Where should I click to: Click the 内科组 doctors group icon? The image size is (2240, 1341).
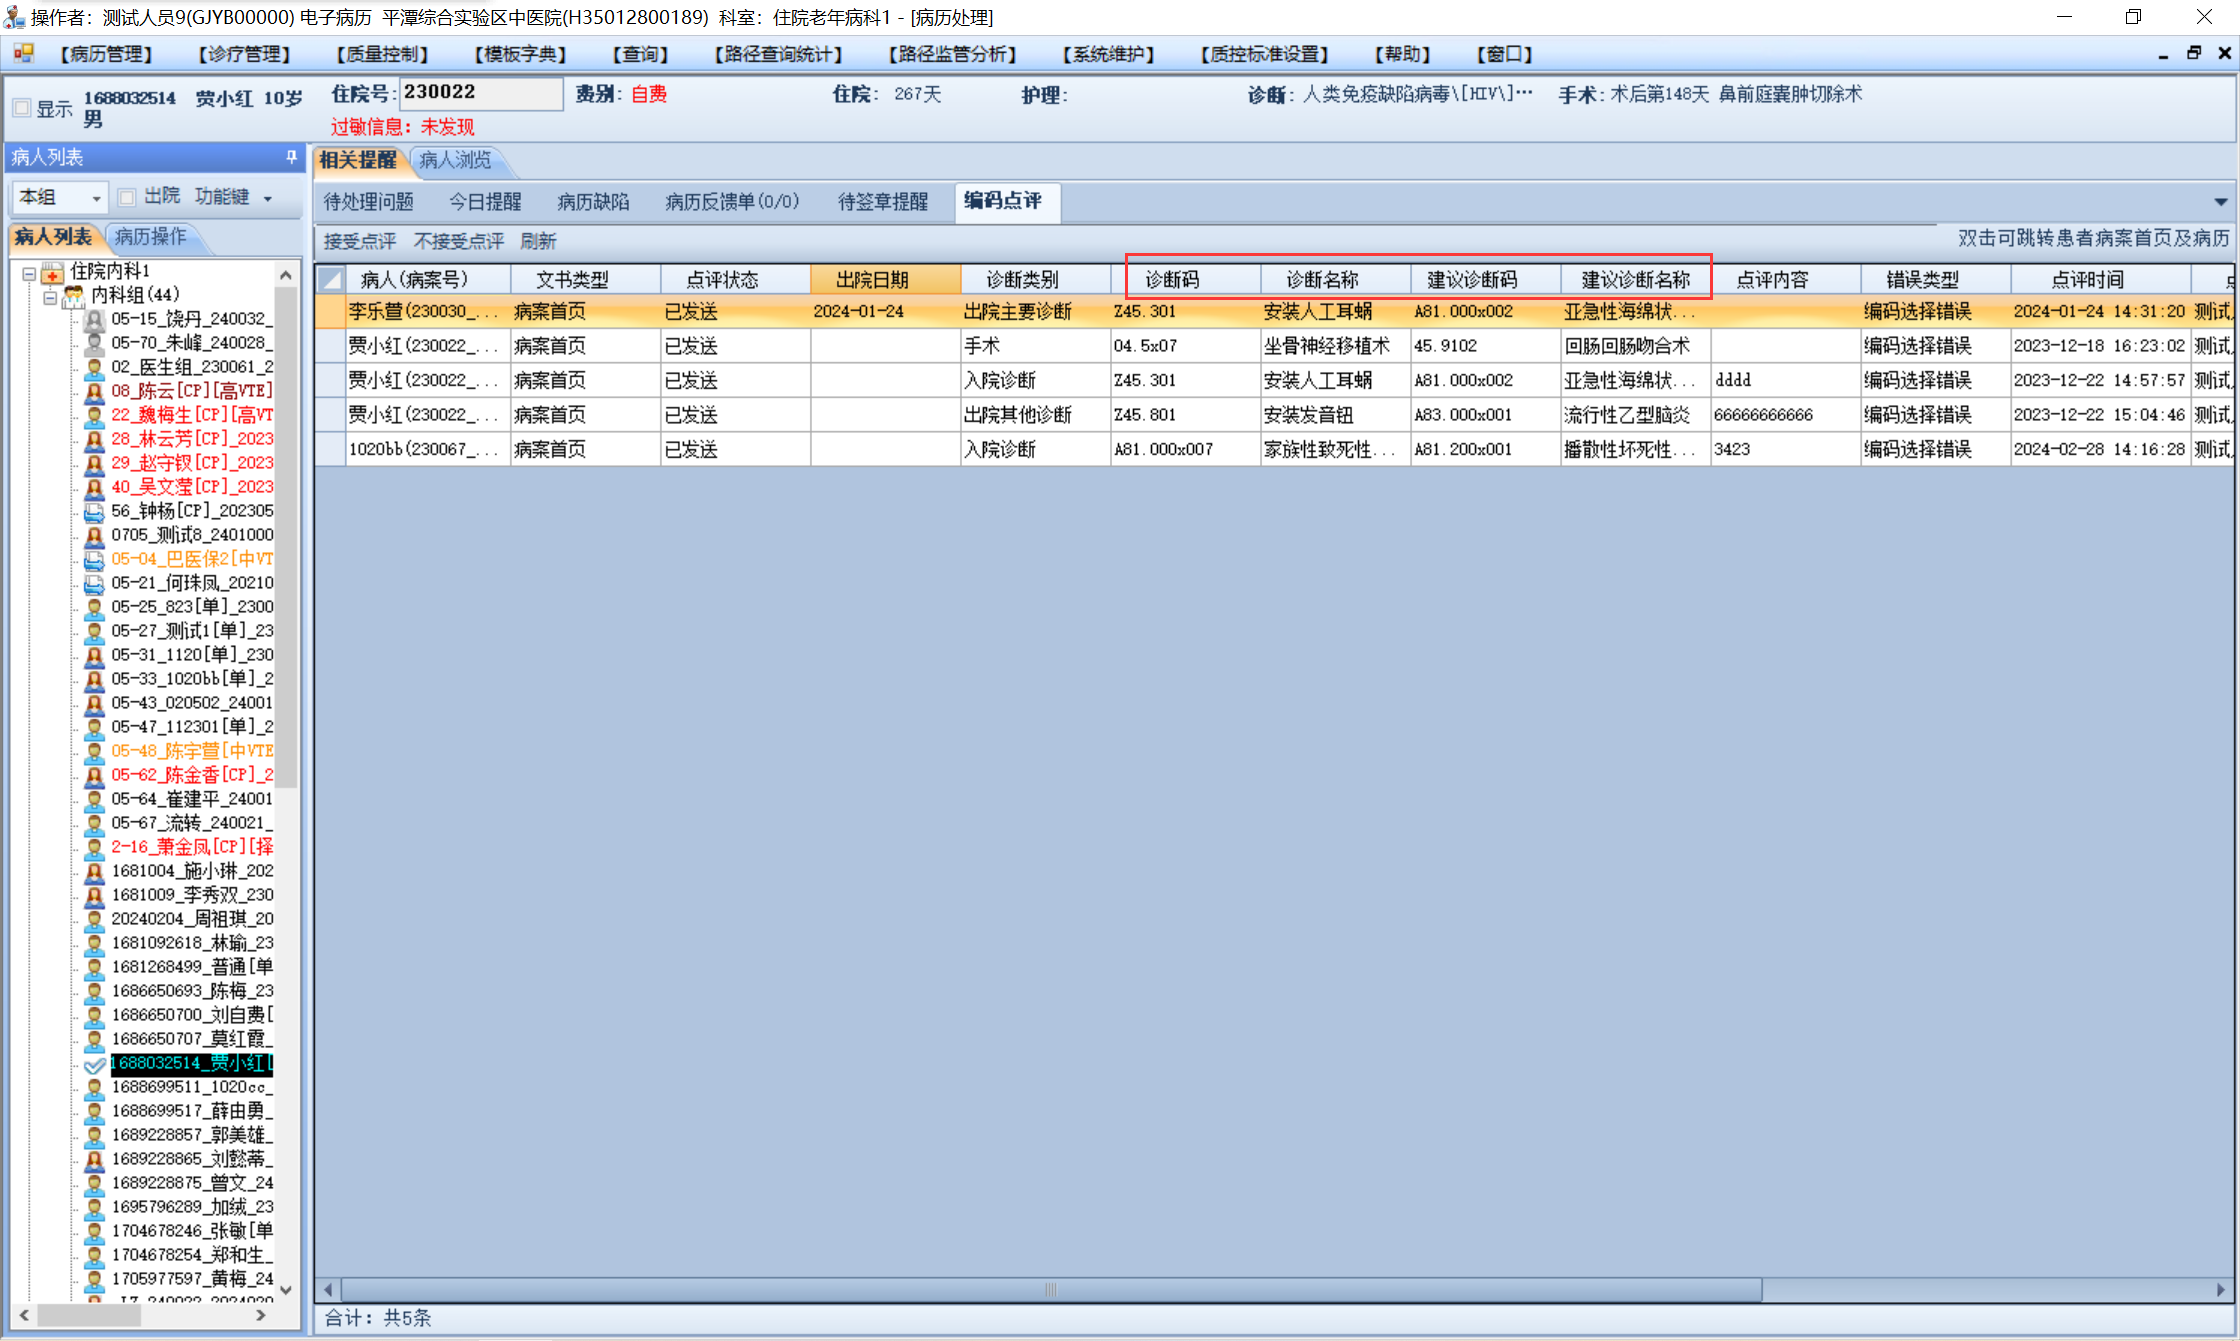tap(74, 296)
